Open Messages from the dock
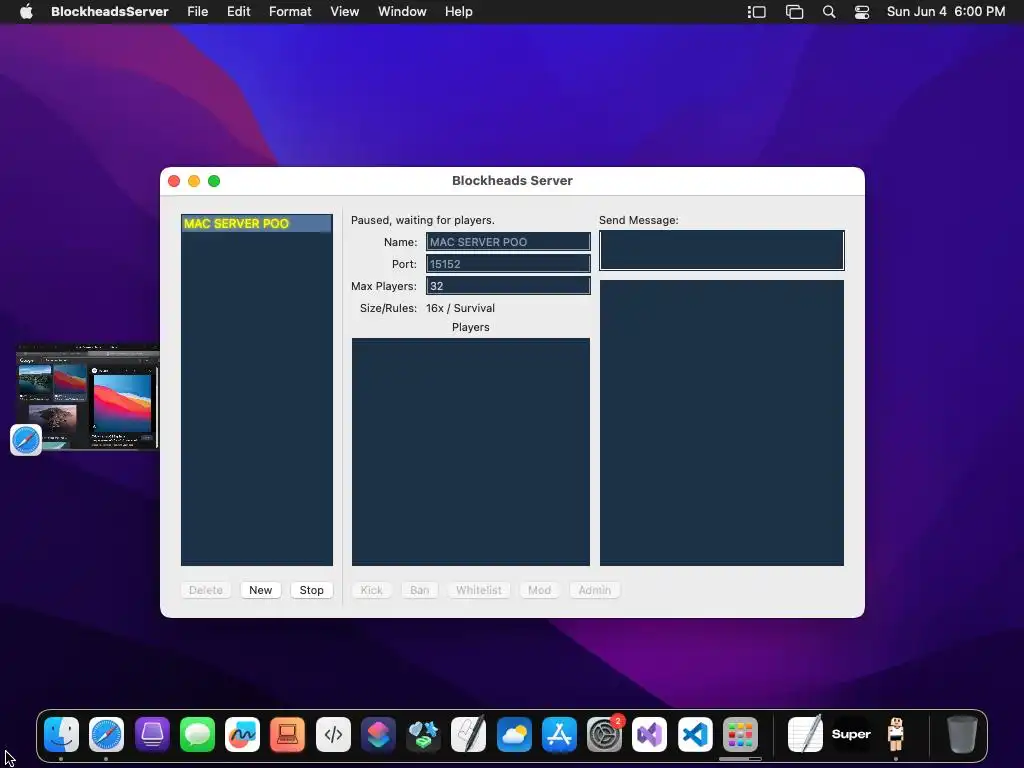The height and width of the screenshot is (768, 1024). pyautogui.click(x=197, y=734)
